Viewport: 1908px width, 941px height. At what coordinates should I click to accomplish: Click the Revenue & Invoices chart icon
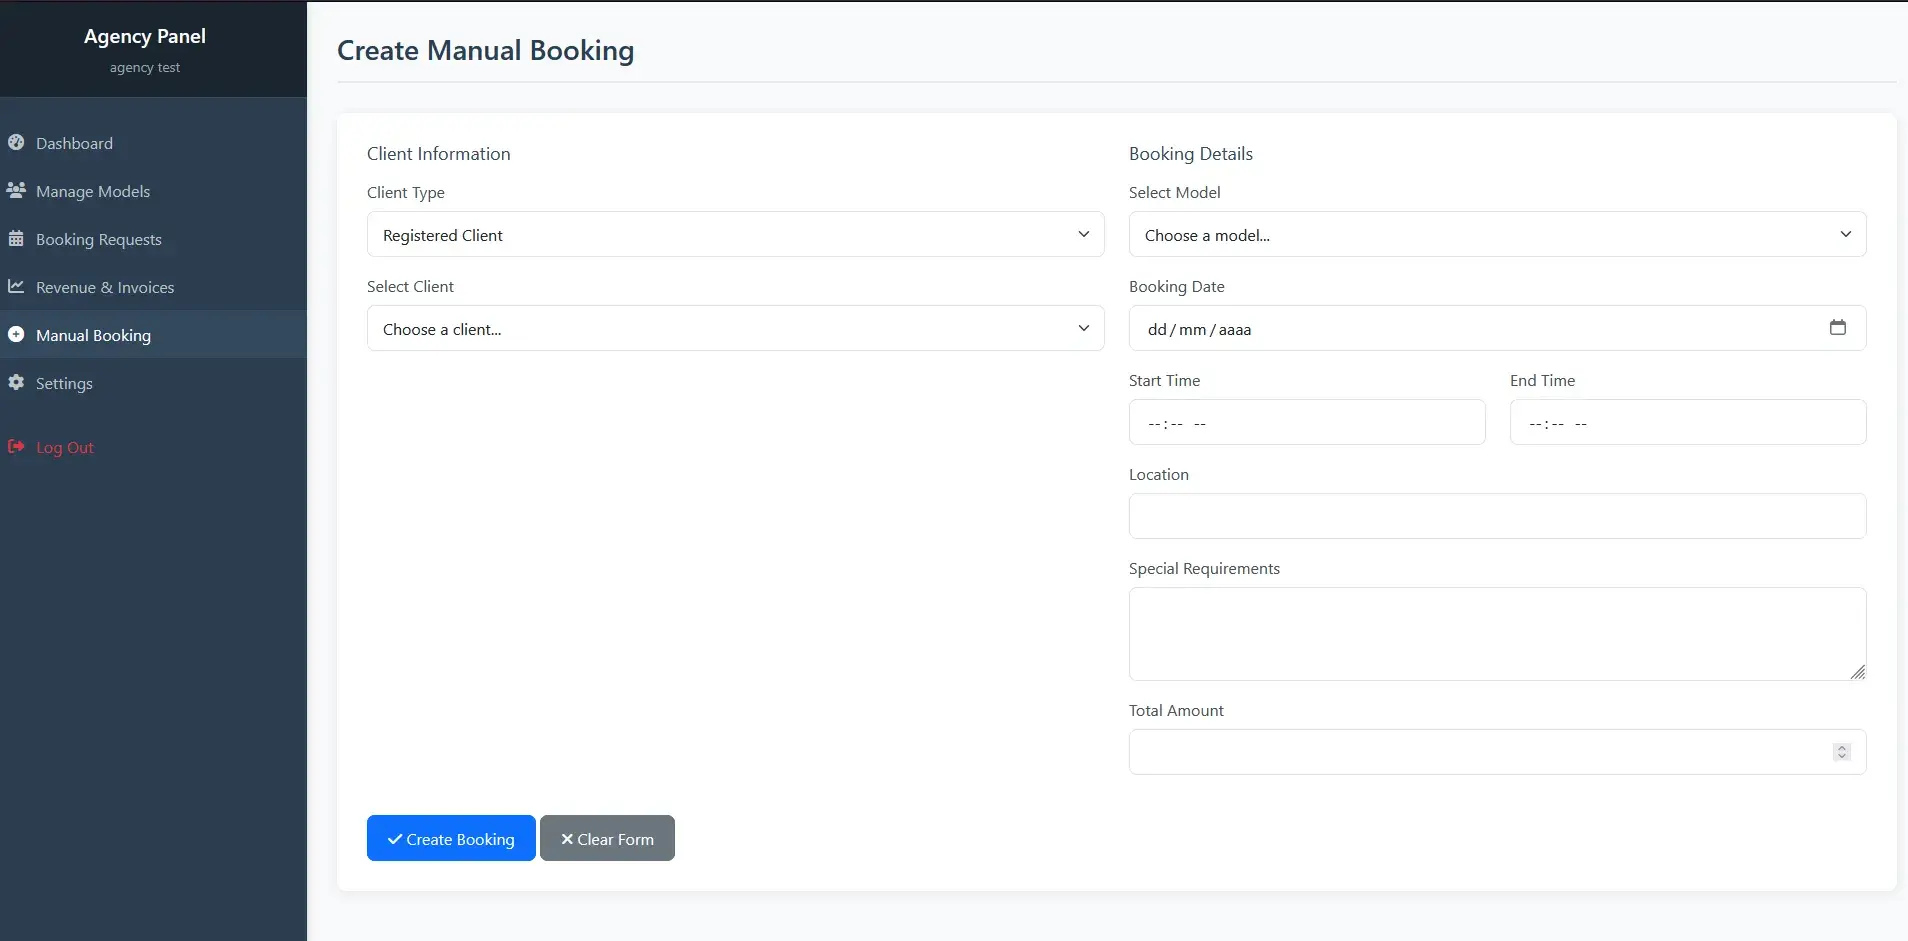tap(16, 287)
